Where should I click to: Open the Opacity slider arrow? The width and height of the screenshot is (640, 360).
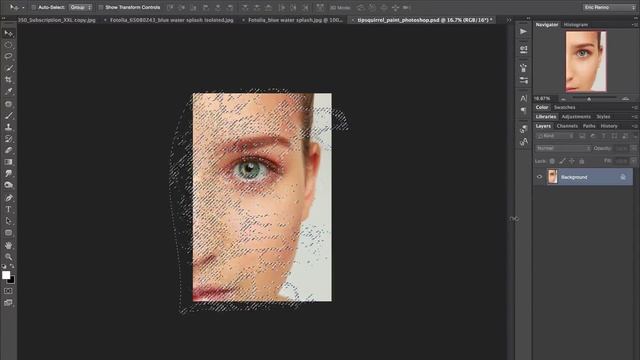(x=633, y=149)
